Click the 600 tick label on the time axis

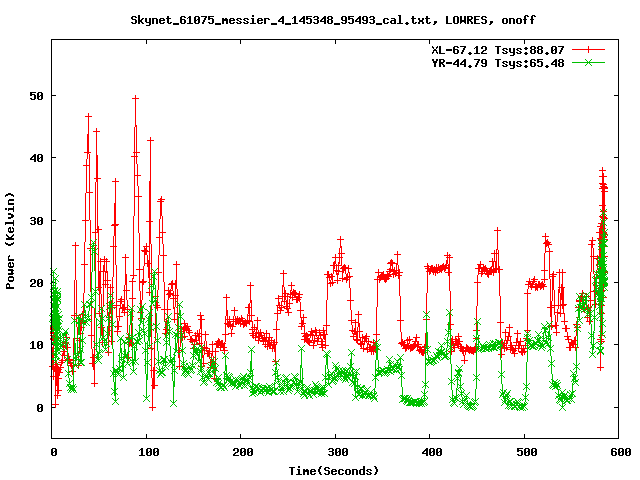tap(619, 452)
